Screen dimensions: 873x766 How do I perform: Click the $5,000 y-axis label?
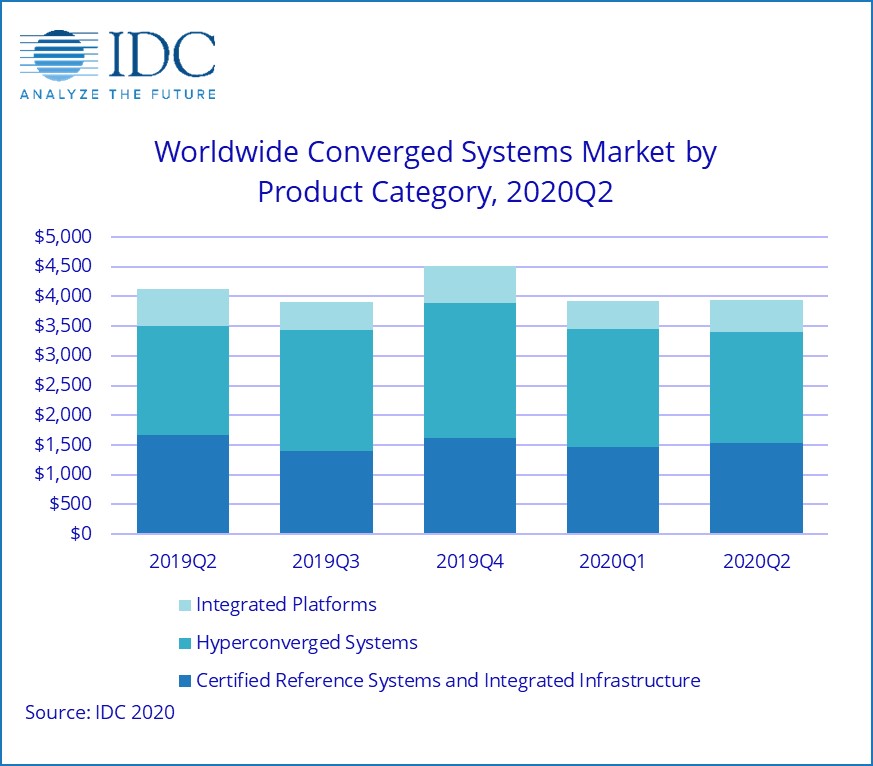[62, 237]
